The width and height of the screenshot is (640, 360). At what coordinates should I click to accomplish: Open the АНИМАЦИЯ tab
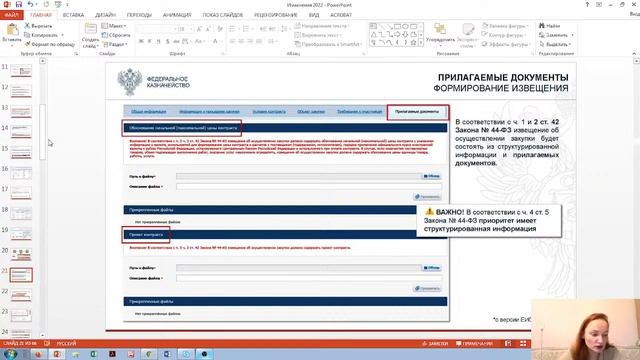[177, 15]
